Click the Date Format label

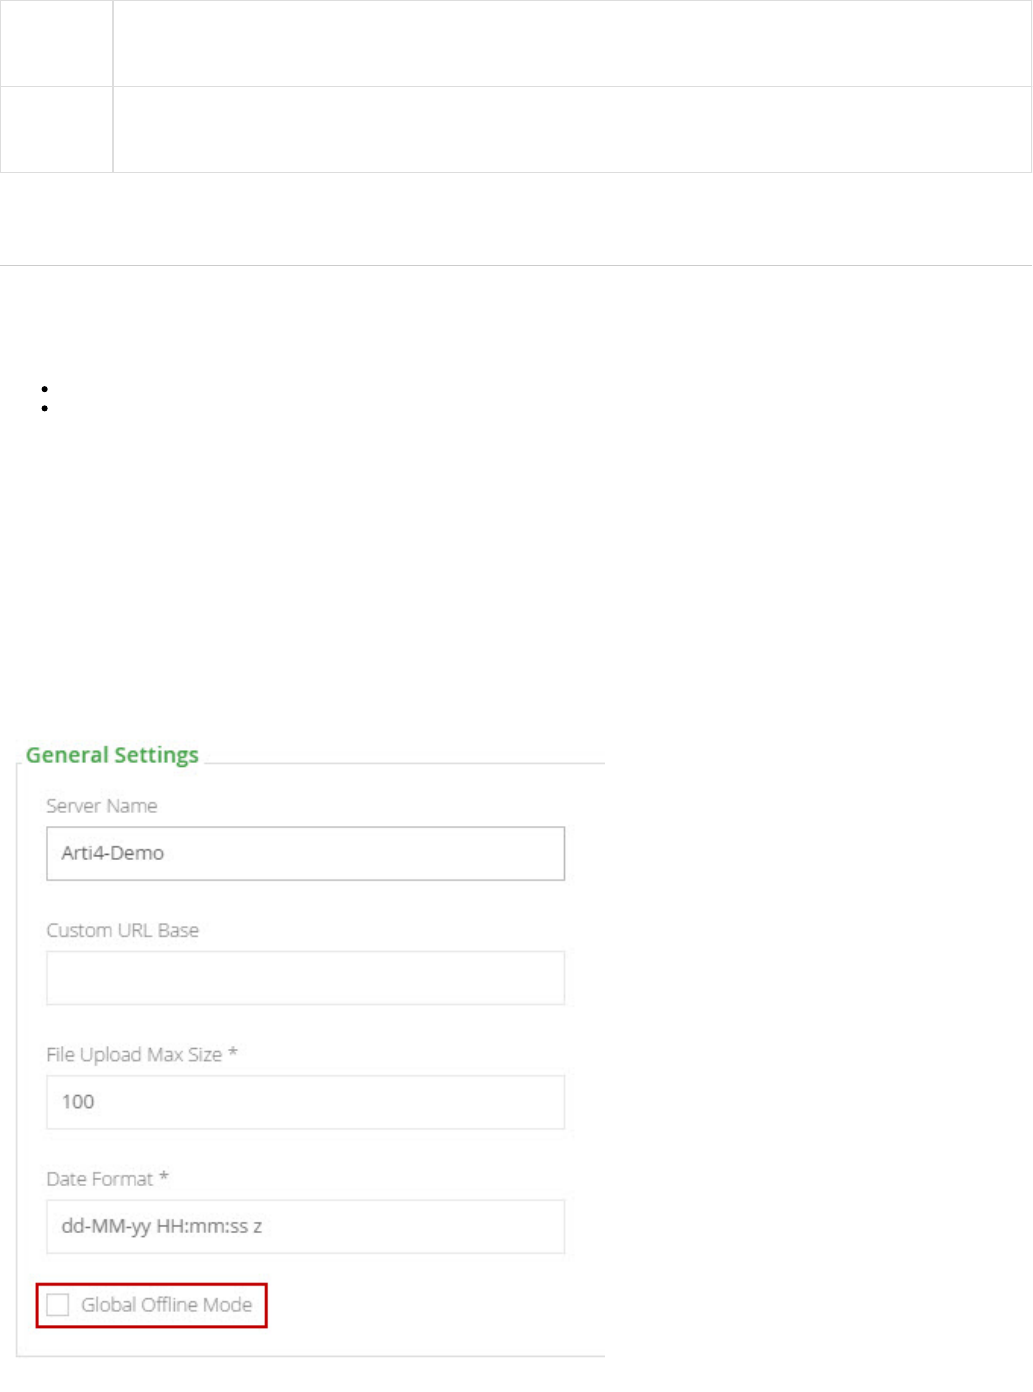tap(106, 1179)
